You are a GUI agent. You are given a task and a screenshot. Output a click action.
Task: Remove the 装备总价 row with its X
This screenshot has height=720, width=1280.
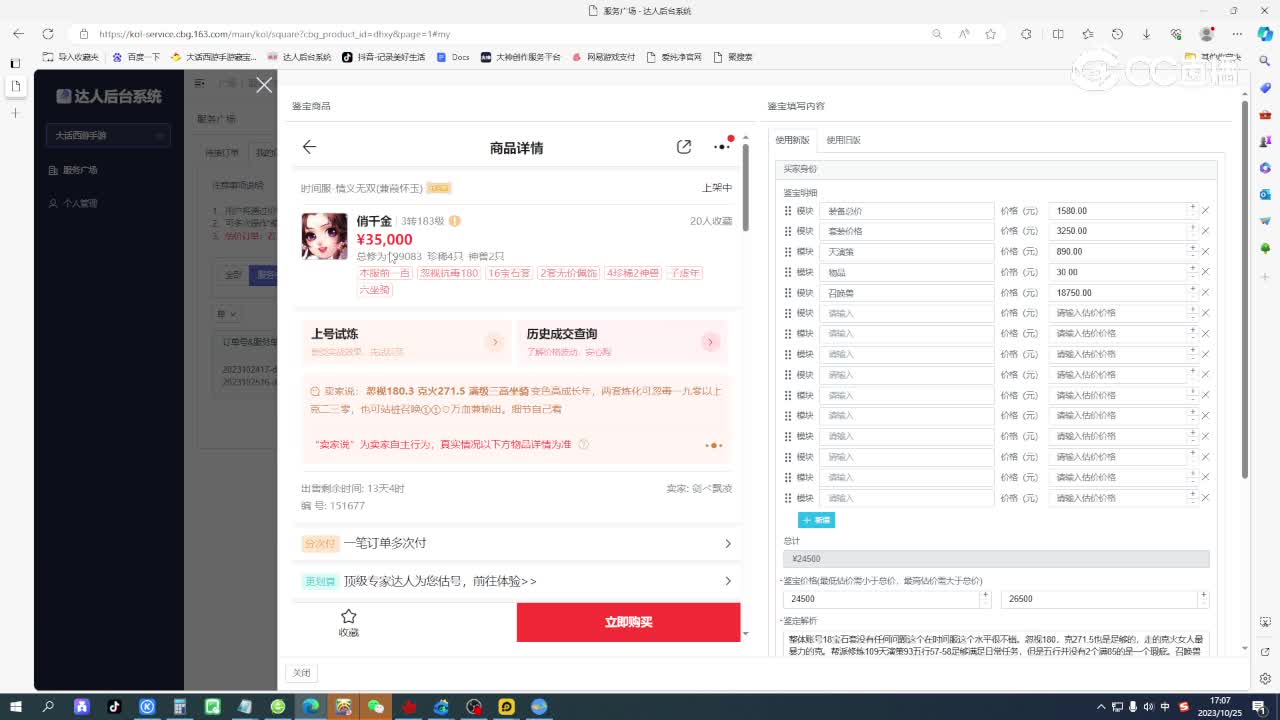[1205, 211]
